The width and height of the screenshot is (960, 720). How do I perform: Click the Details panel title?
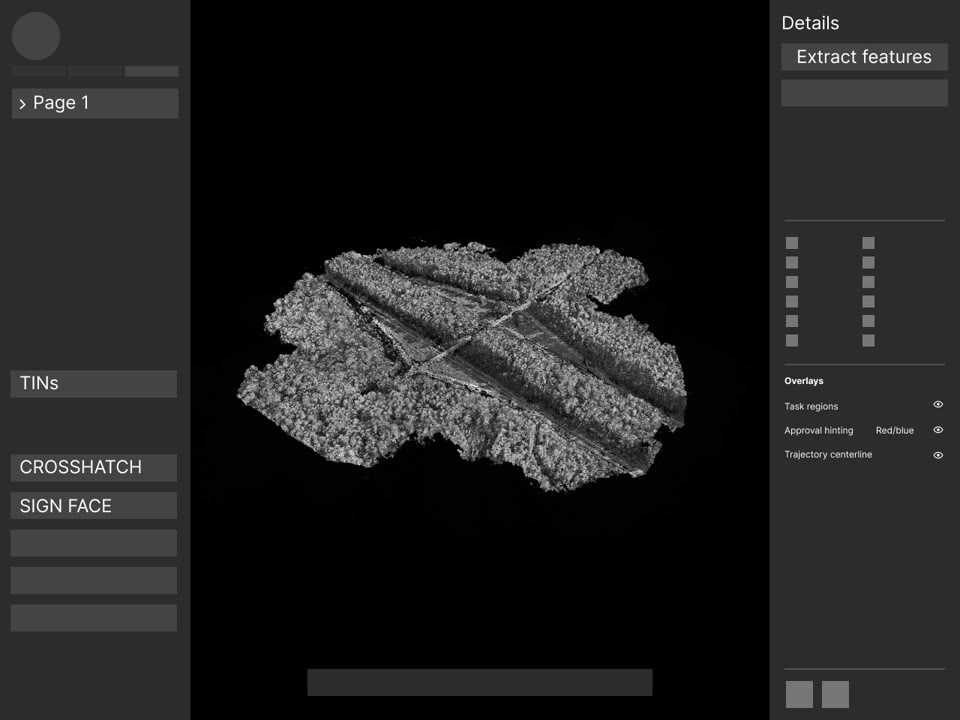tap(810, 23)
